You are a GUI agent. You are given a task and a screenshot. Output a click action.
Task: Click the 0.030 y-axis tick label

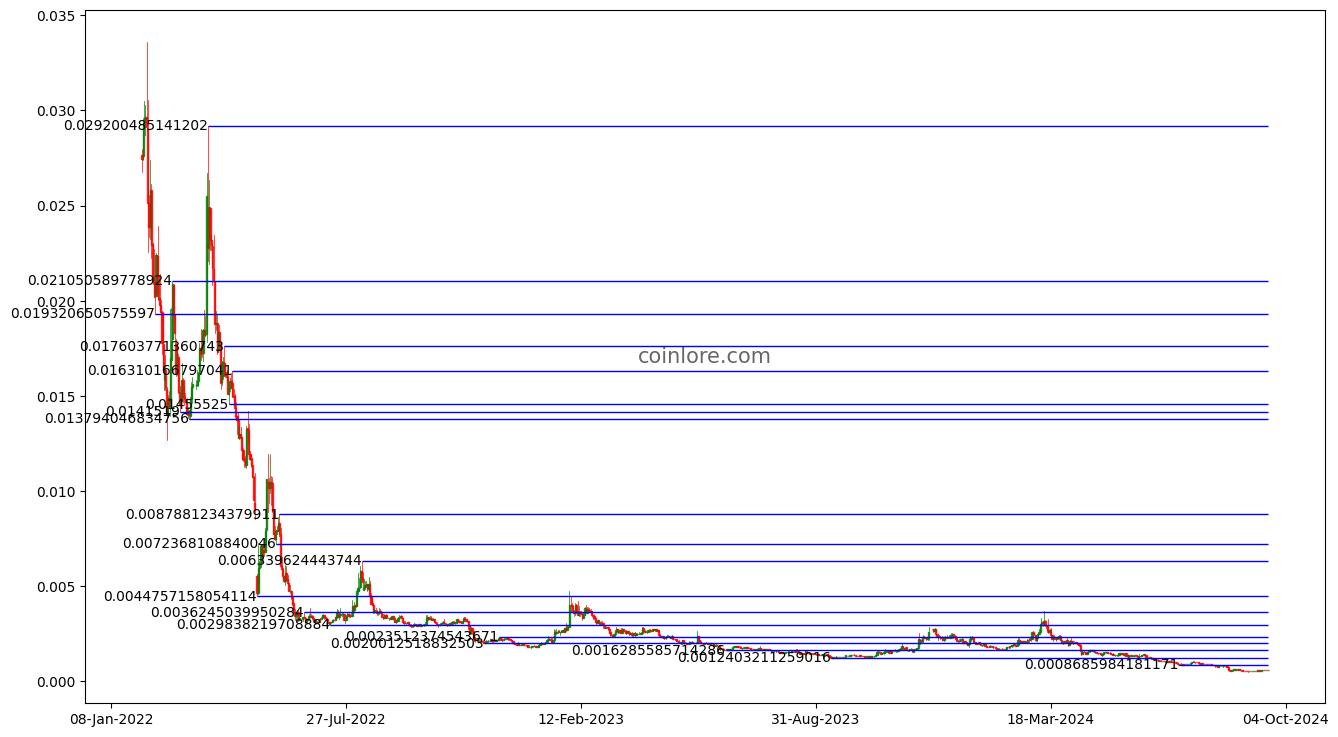pyautogui.click(x=56, y=111)
